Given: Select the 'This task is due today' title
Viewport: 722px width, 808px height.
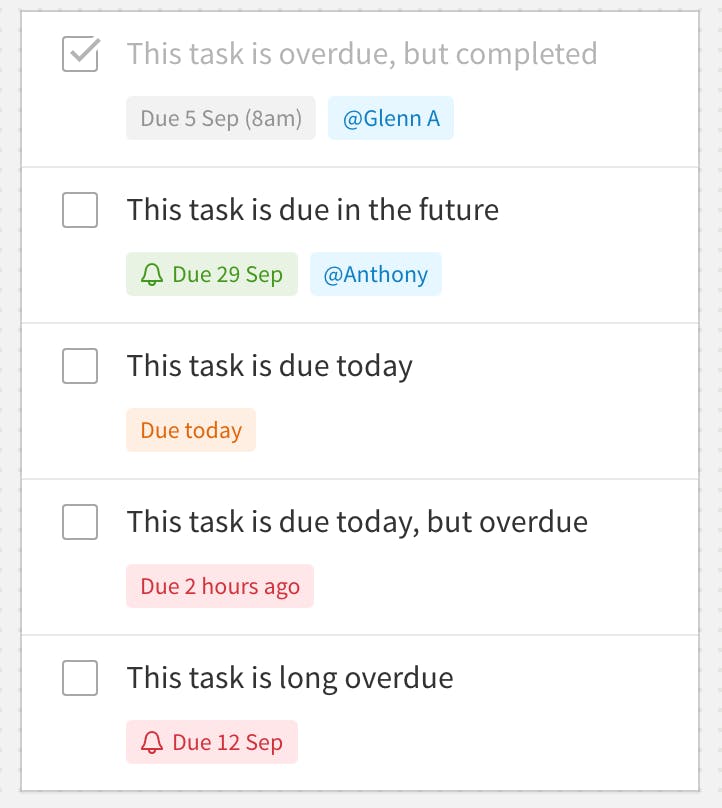Looking at the screenshot, I should pyautogui.click(x=269, y=366).
